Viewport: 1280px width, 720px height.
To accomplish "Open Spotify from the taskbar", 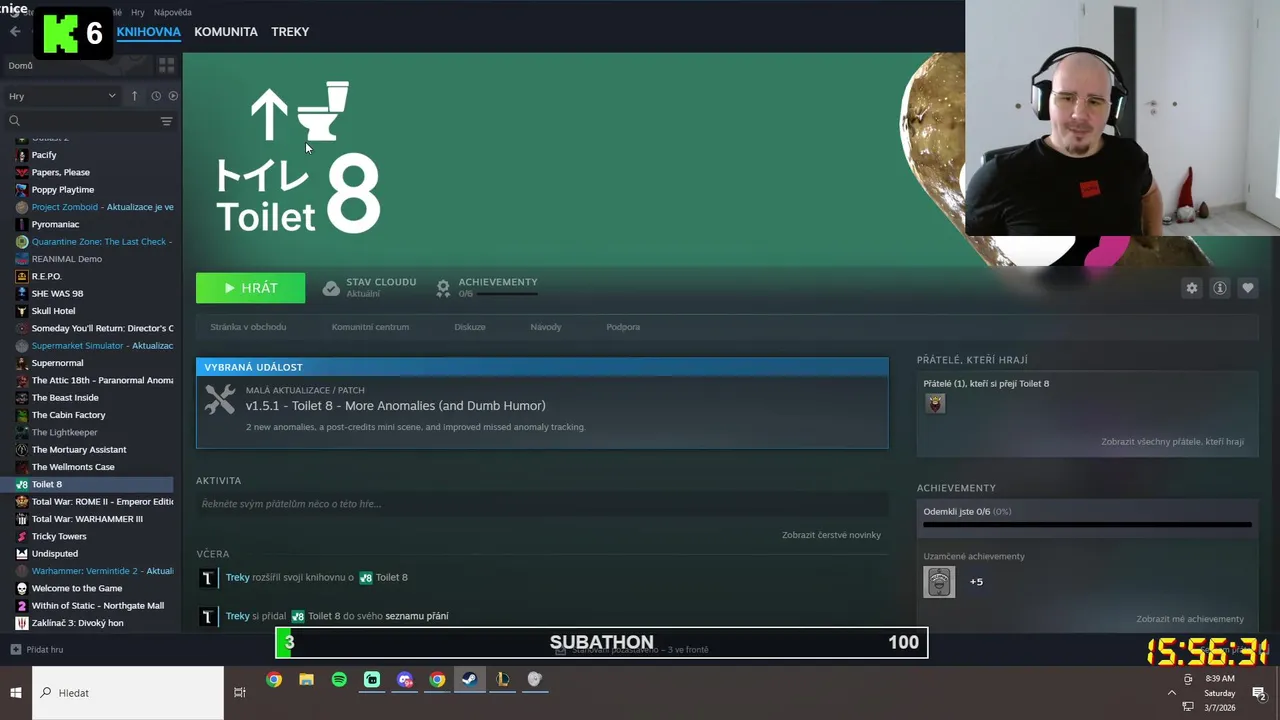I will [x=339, y=679].
